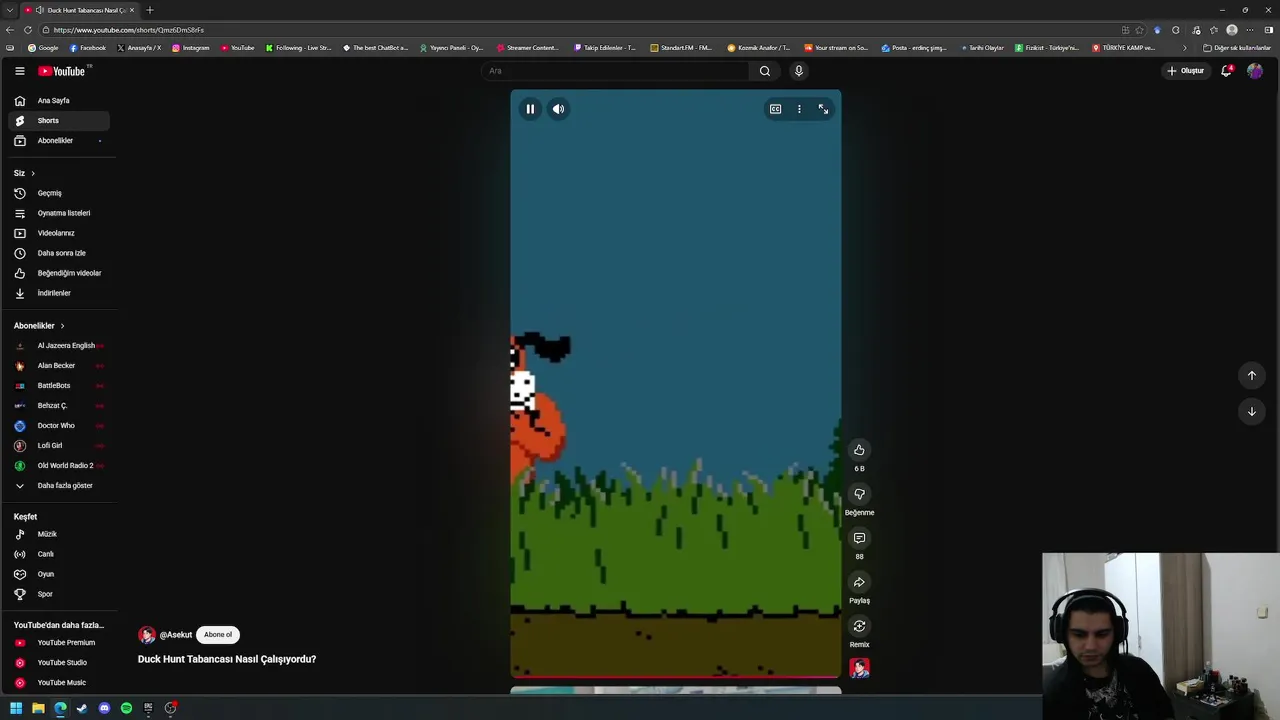The height and width of the screenshot is (720, 1280).
Task: Open Lofi Girl channel
Action: [x=59, y=446]
